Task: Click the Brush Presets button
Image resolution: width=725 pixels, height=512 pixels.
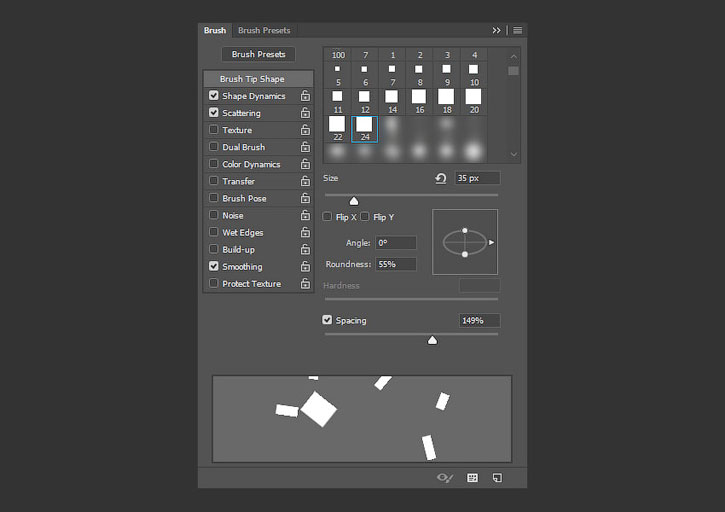Action: pos(258,54)
